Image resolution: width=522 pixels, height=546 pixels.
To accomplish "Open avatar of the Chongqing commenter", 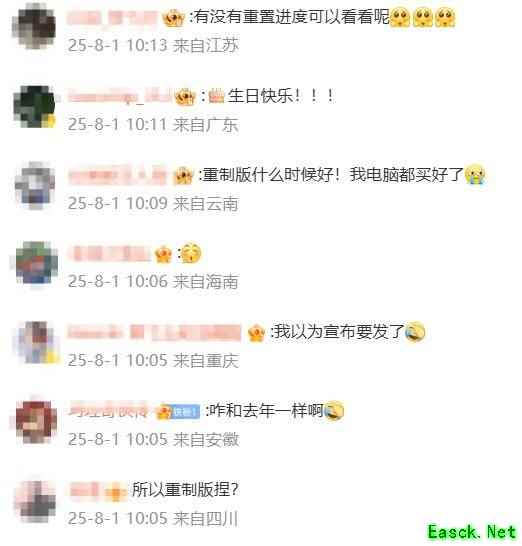I will click(x=36, y=342).
